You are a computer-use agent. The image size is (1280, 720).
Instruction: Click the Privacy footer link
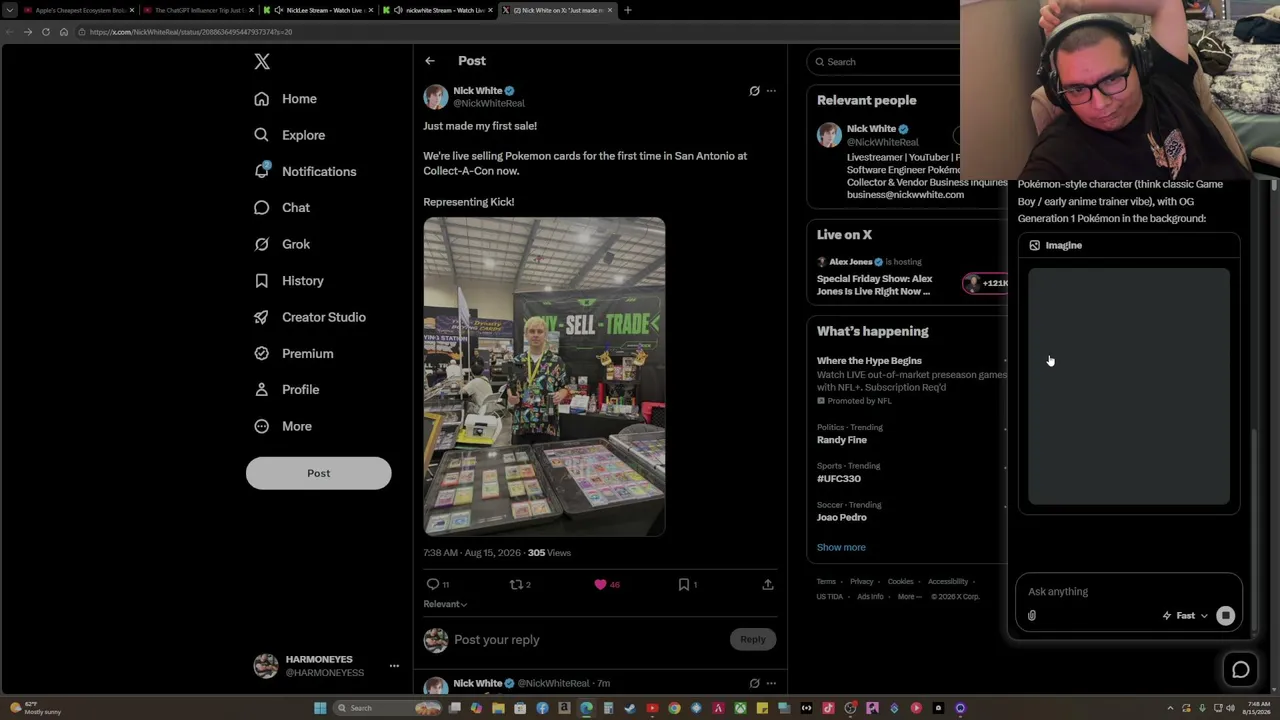tap(862, 582)
